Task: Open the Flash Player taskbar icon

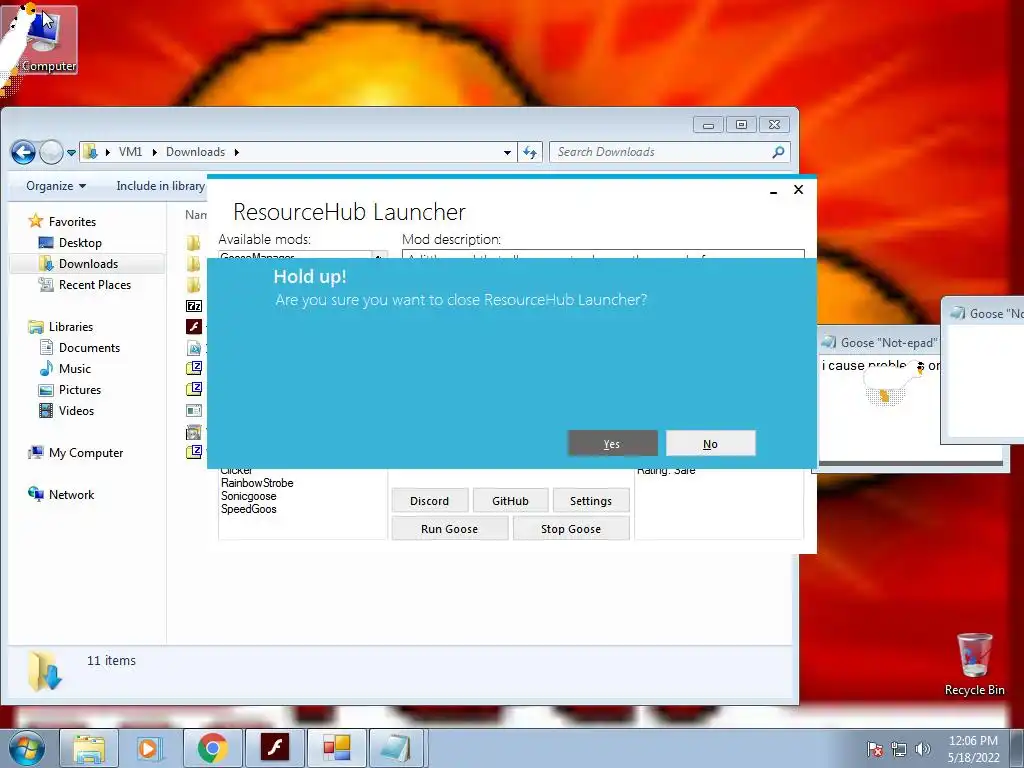Action: point(274,748)
